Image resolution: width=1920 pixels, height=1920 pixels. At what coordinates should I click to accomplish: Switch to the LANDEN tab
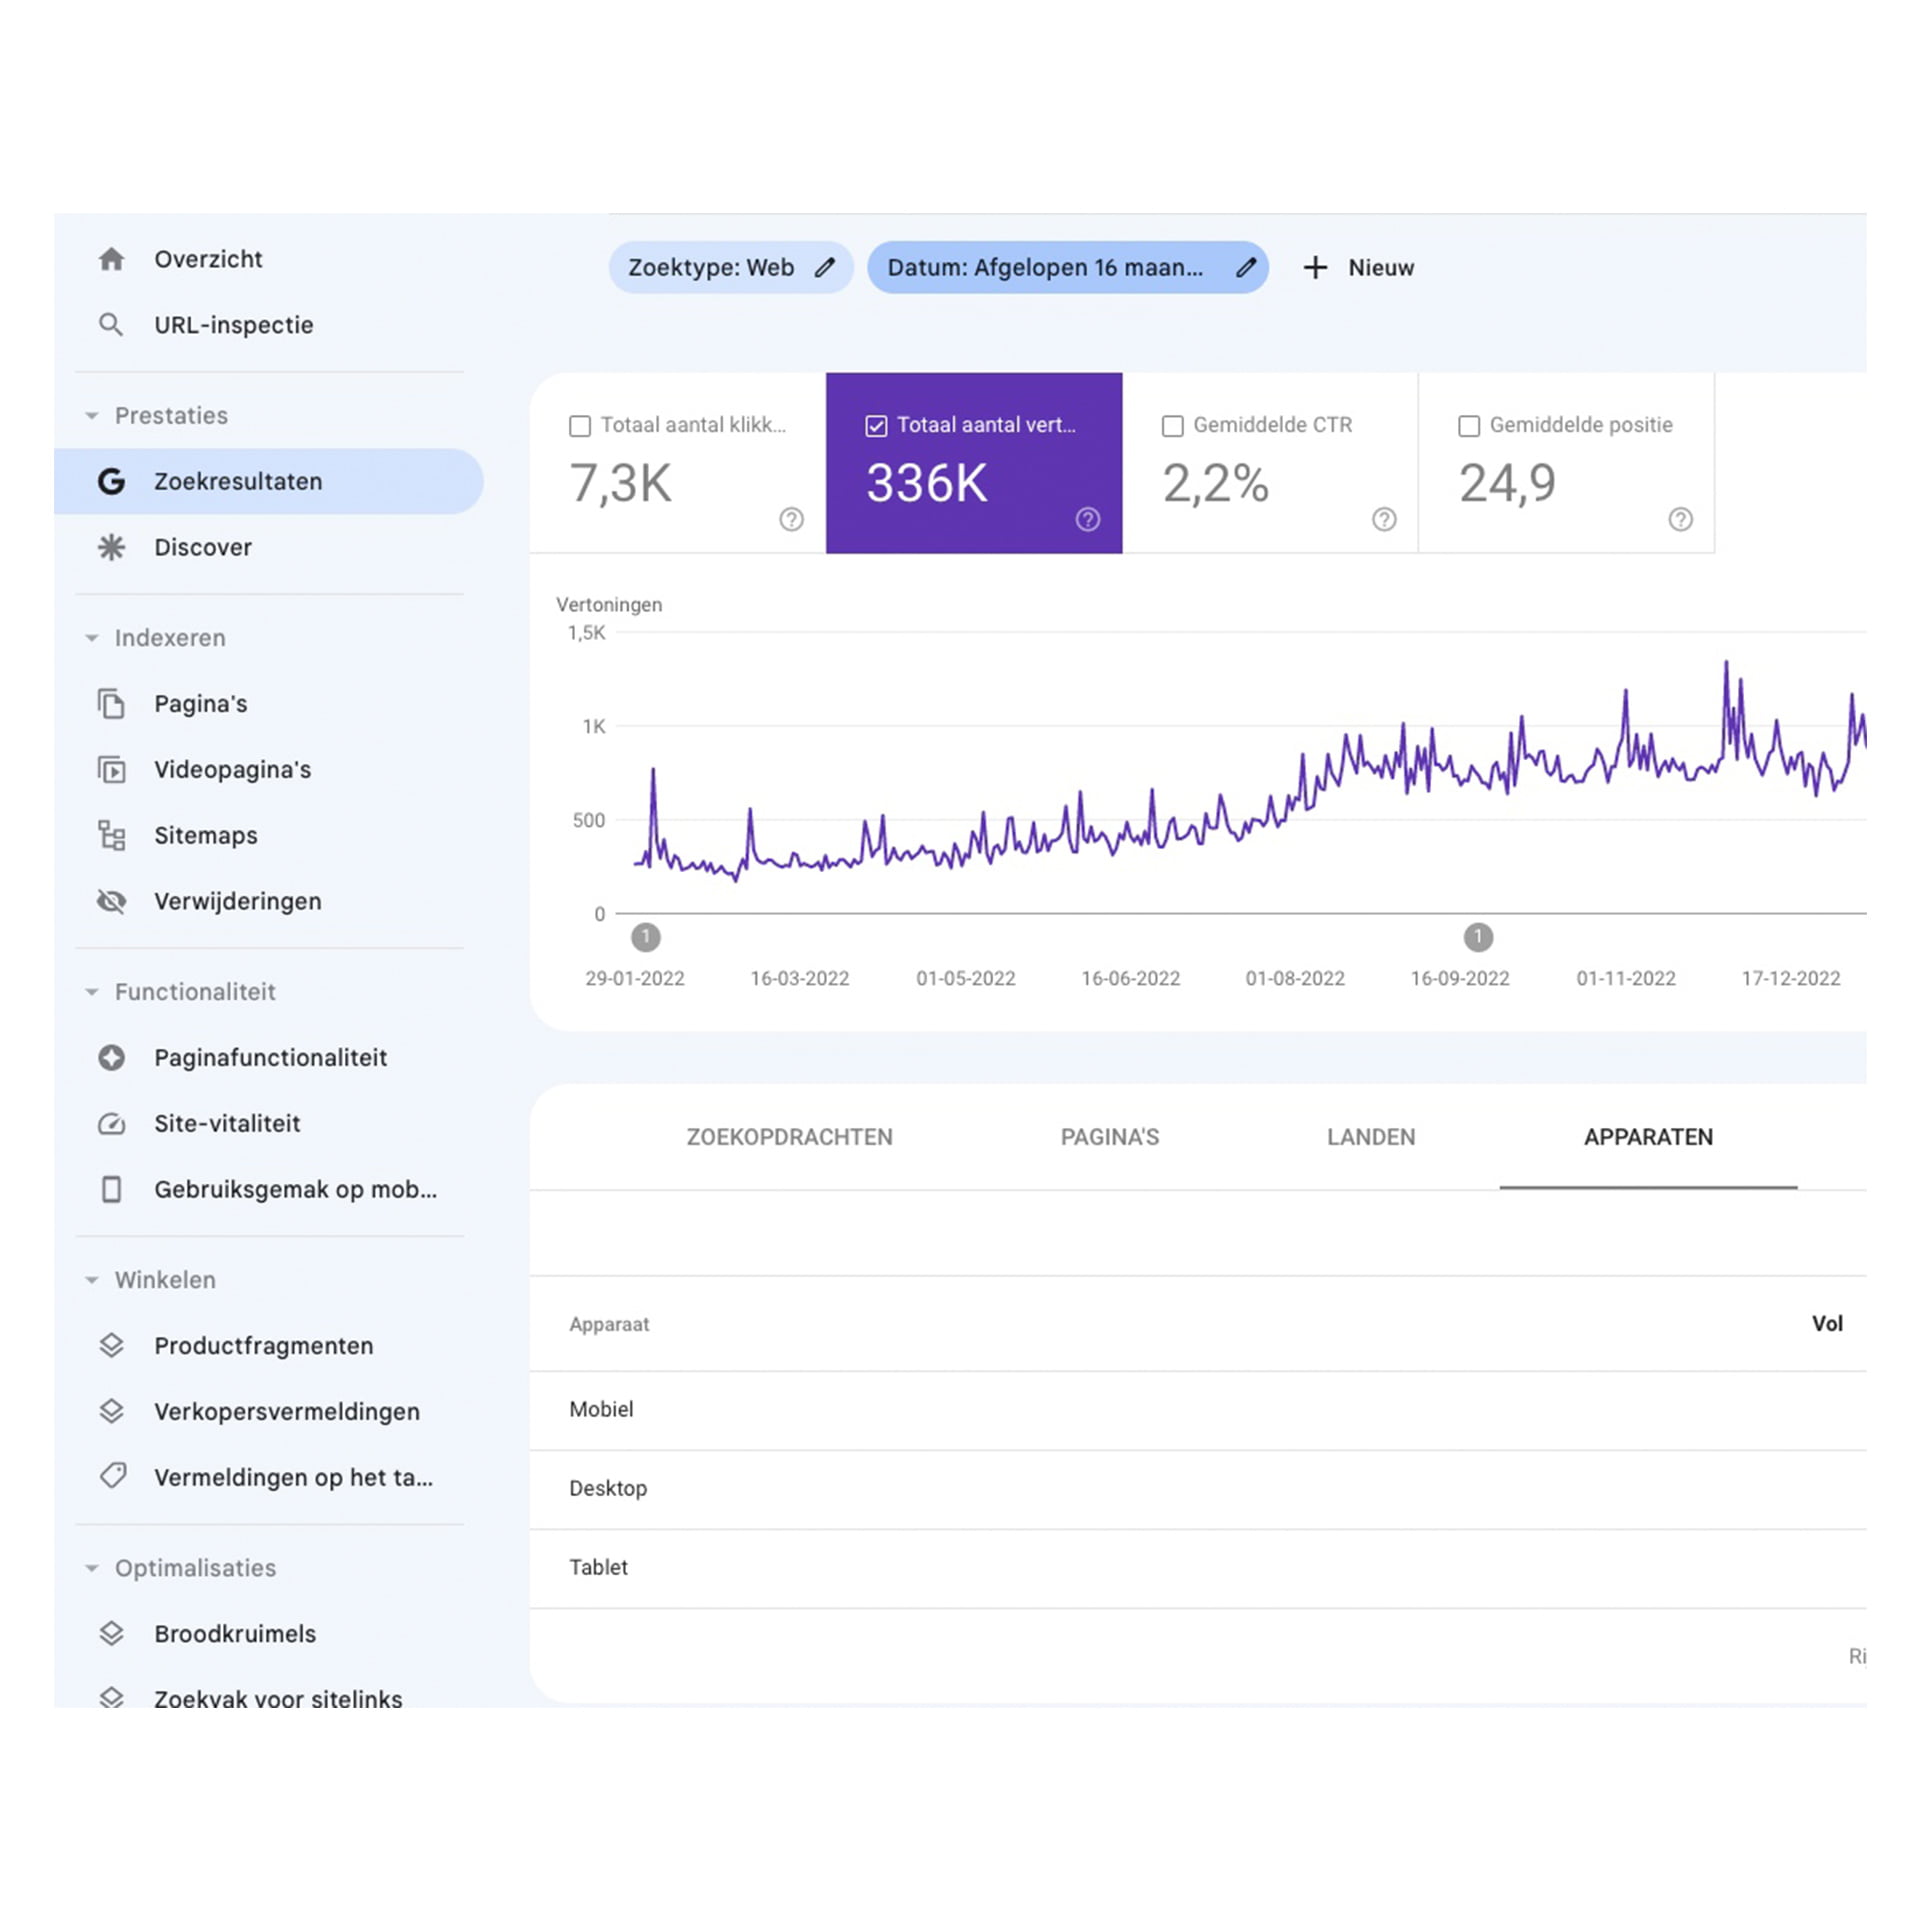coord(1370,1137)
